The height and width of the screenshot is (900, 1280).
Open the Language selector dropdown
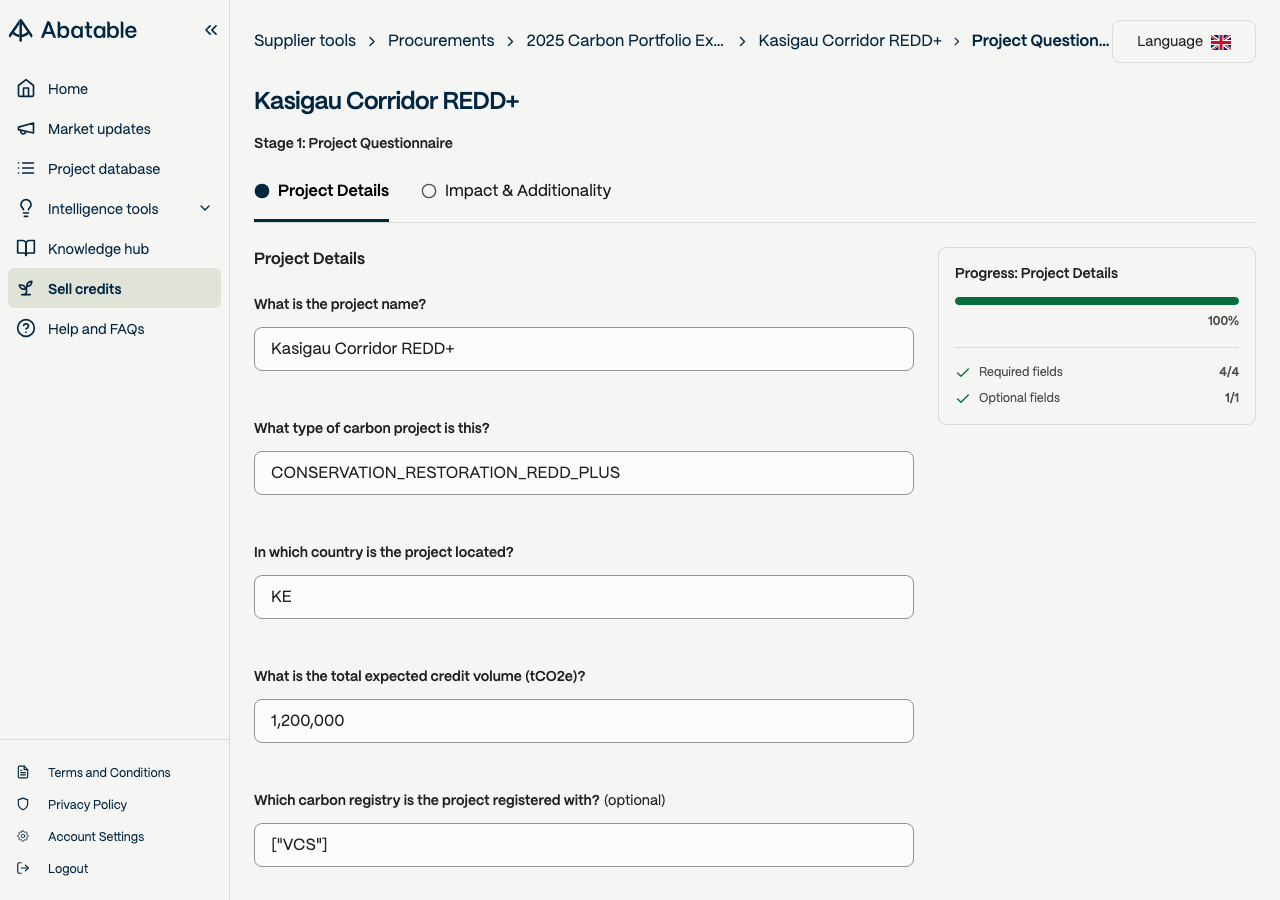click(1183, 42)
